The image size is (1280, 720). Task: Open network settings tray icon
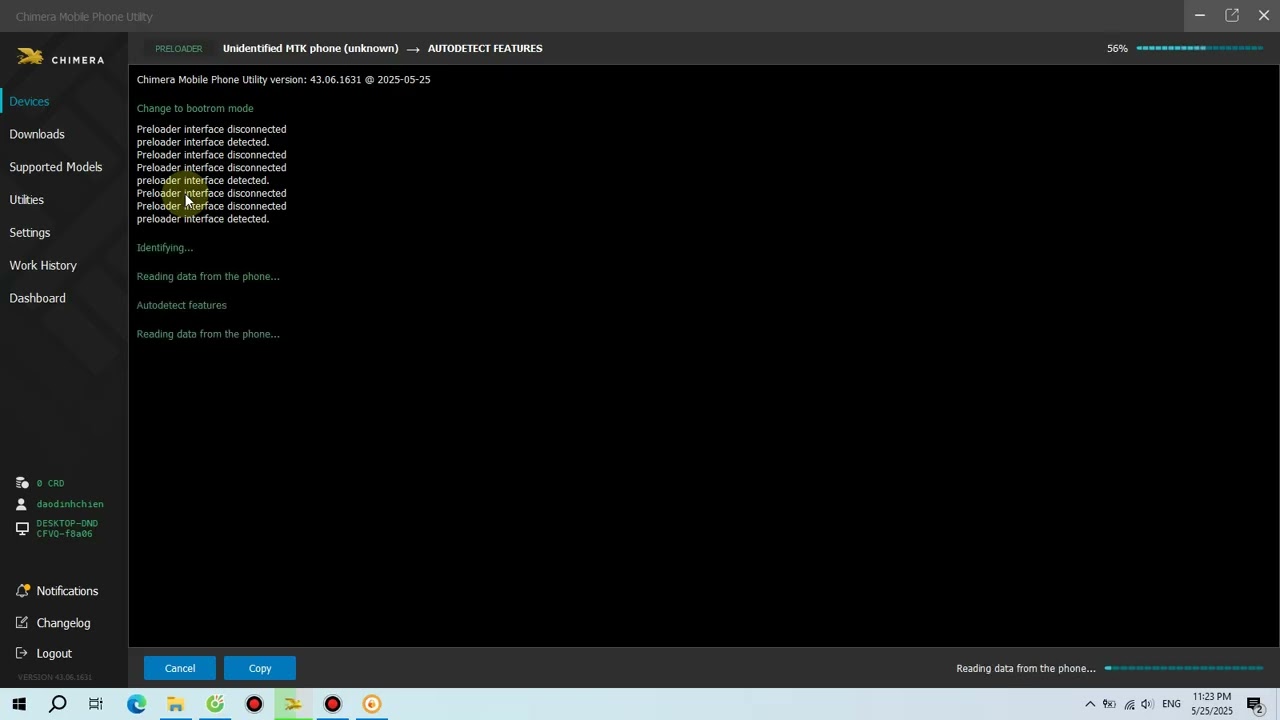tap(1129, 704)
